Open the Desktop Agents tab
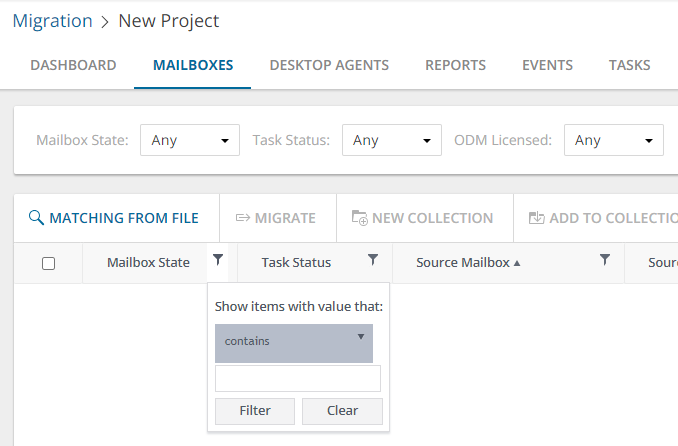678x446 pixels. pos(329,66)
